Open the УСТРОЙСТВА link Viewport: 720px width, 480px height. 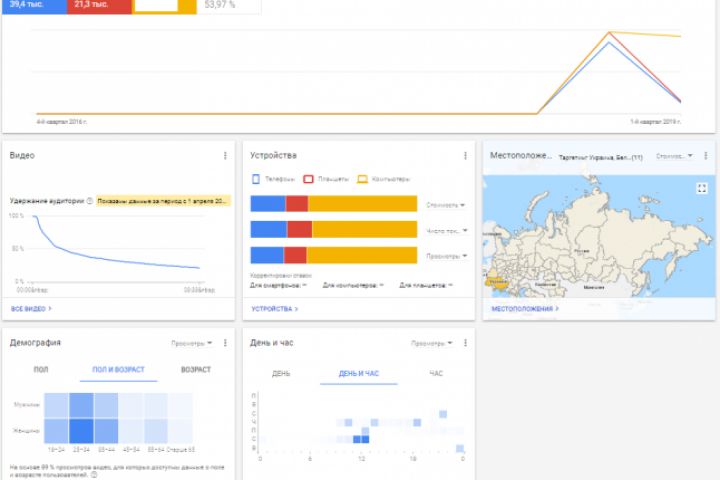(275, 309)
